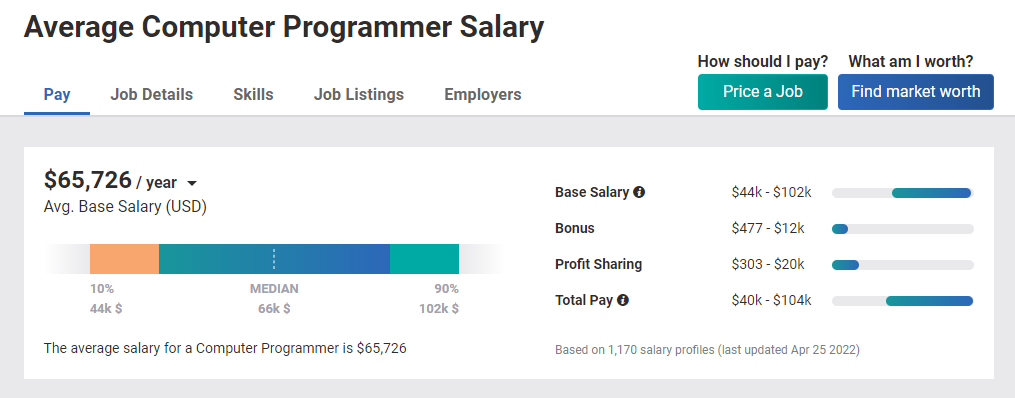Select the Job Listings tab
This screenshot has width=1015, height=398.
(x=359, y=94)
